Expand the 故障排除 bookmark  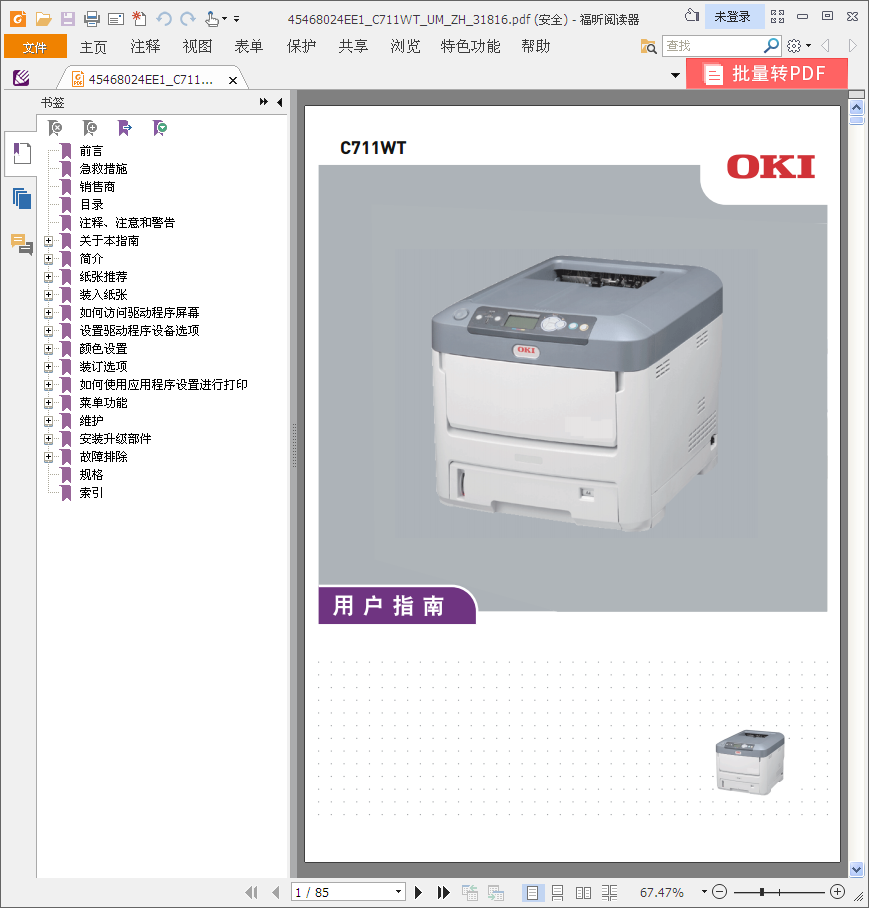pyautogui.click(x=49, y=457)
